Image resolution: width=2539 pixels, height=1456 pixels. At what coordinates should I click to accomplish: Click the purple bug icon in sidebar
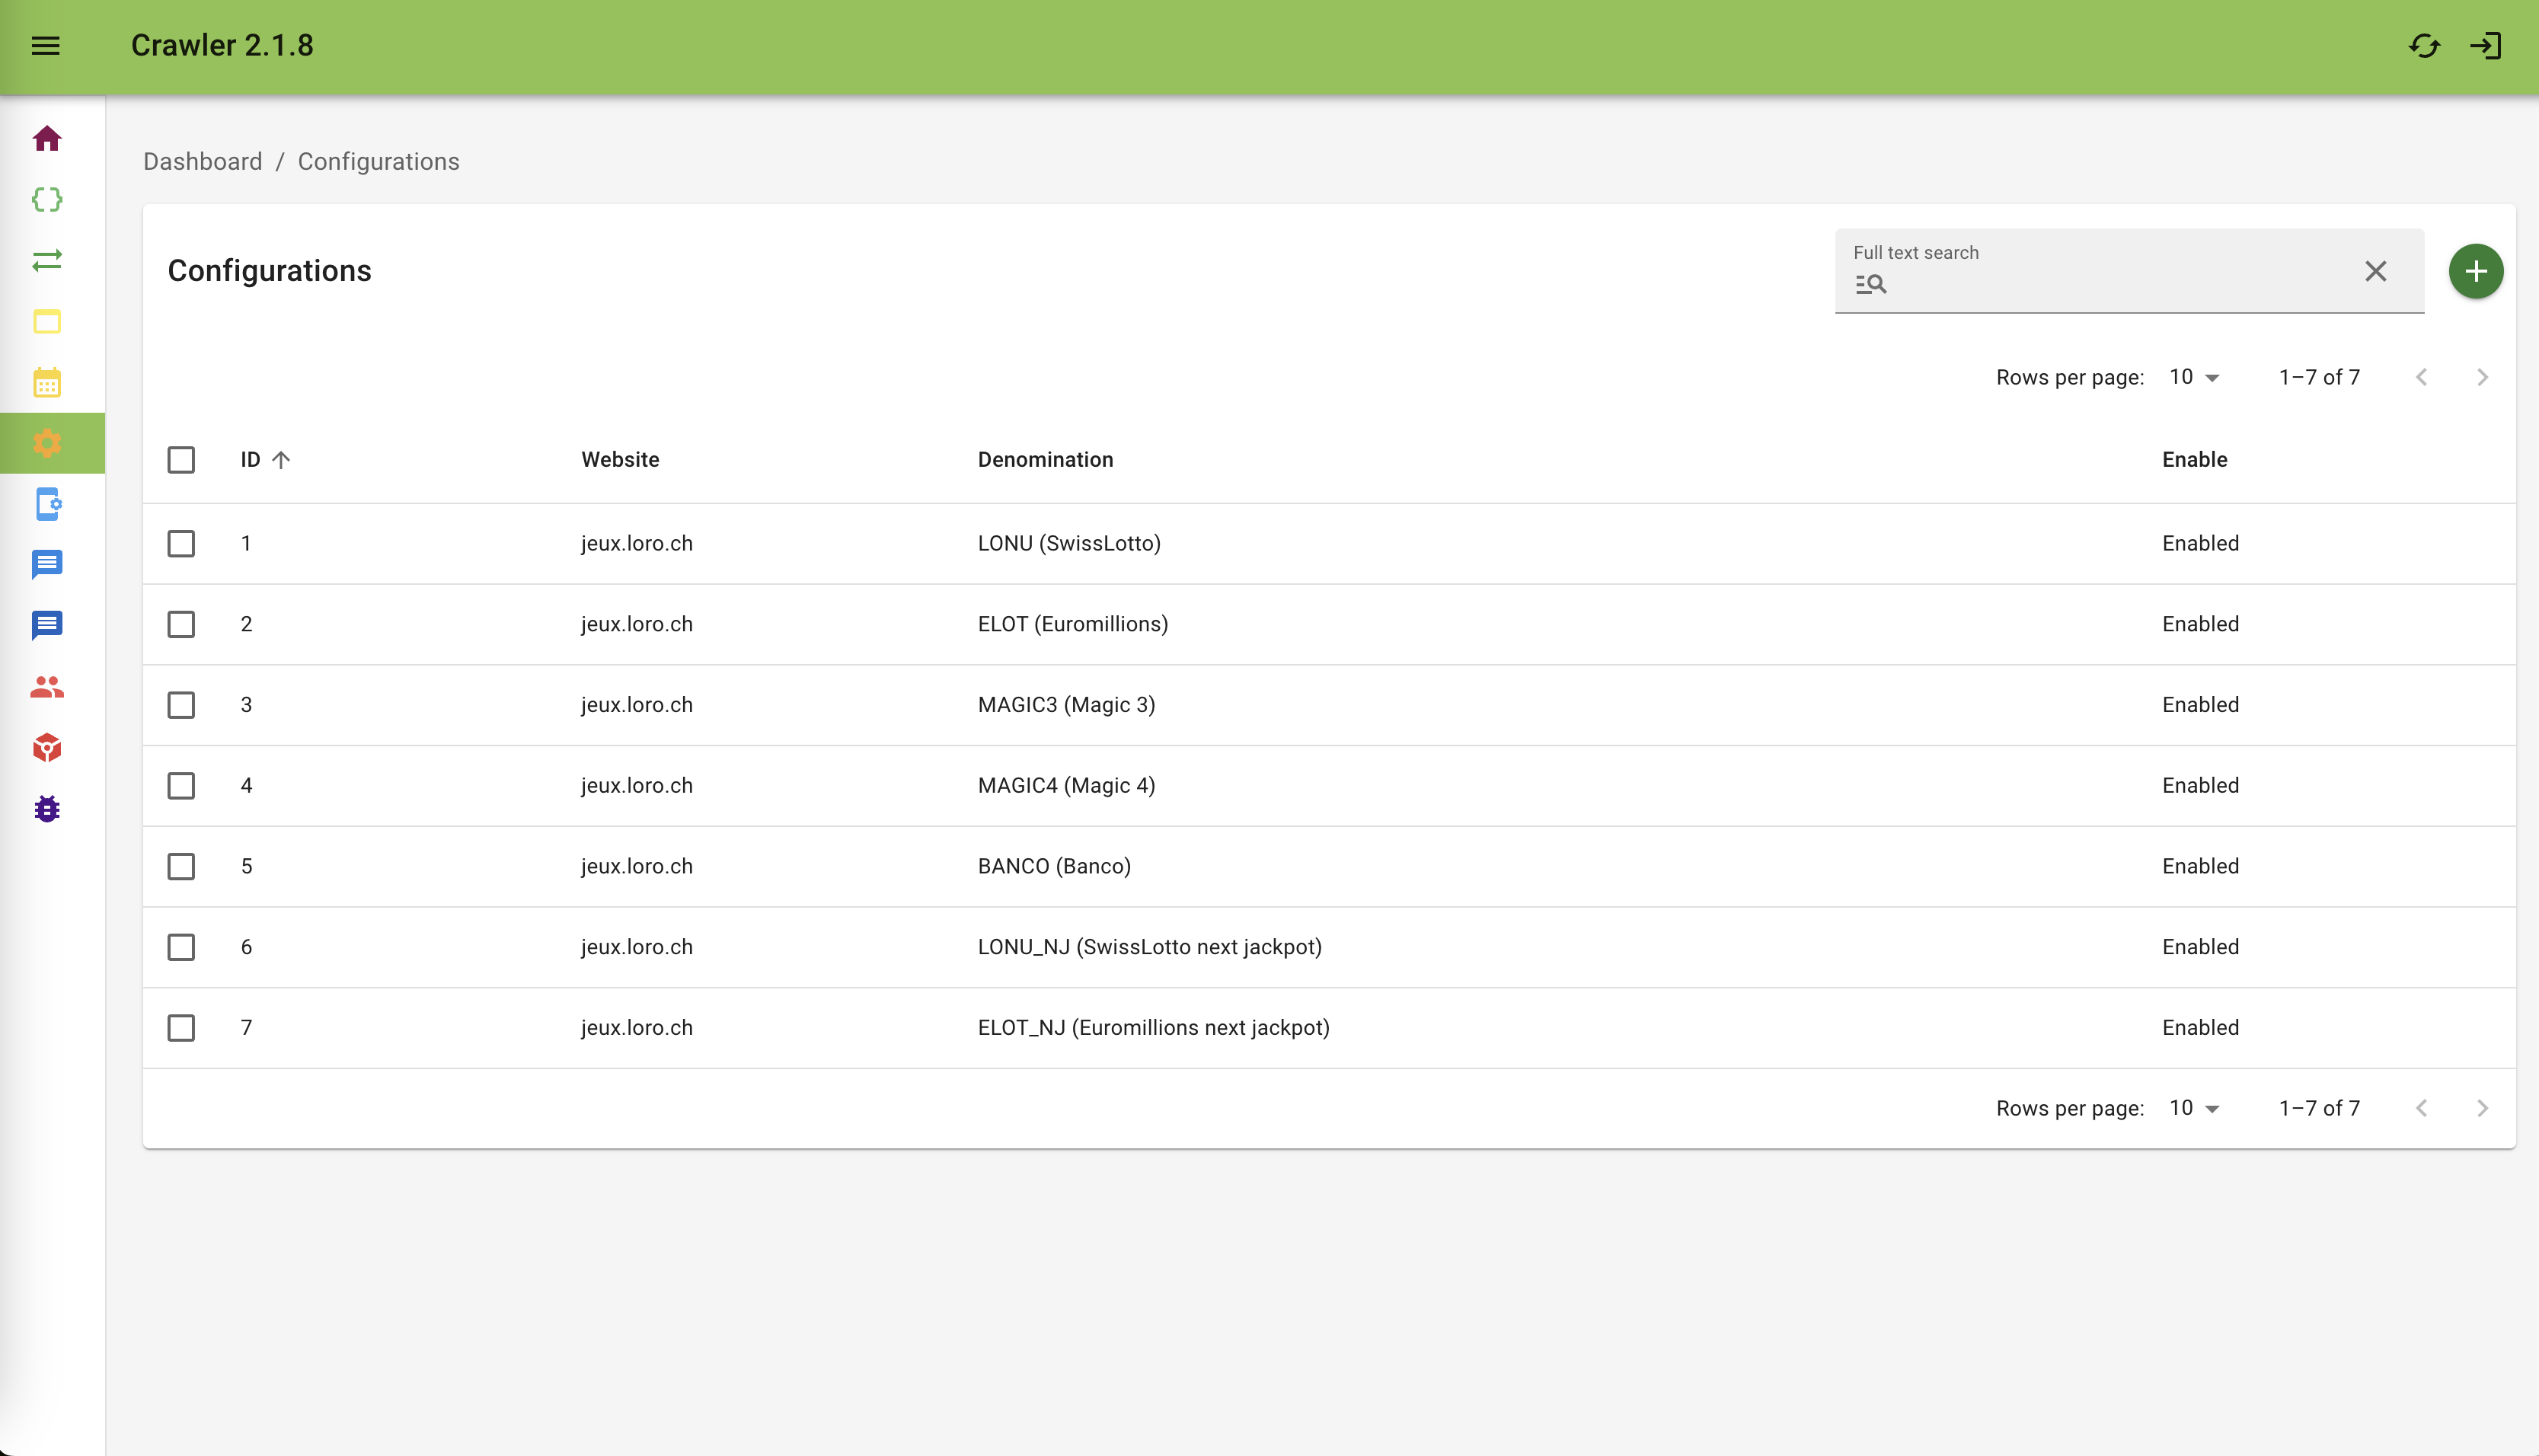coord(47,808)
